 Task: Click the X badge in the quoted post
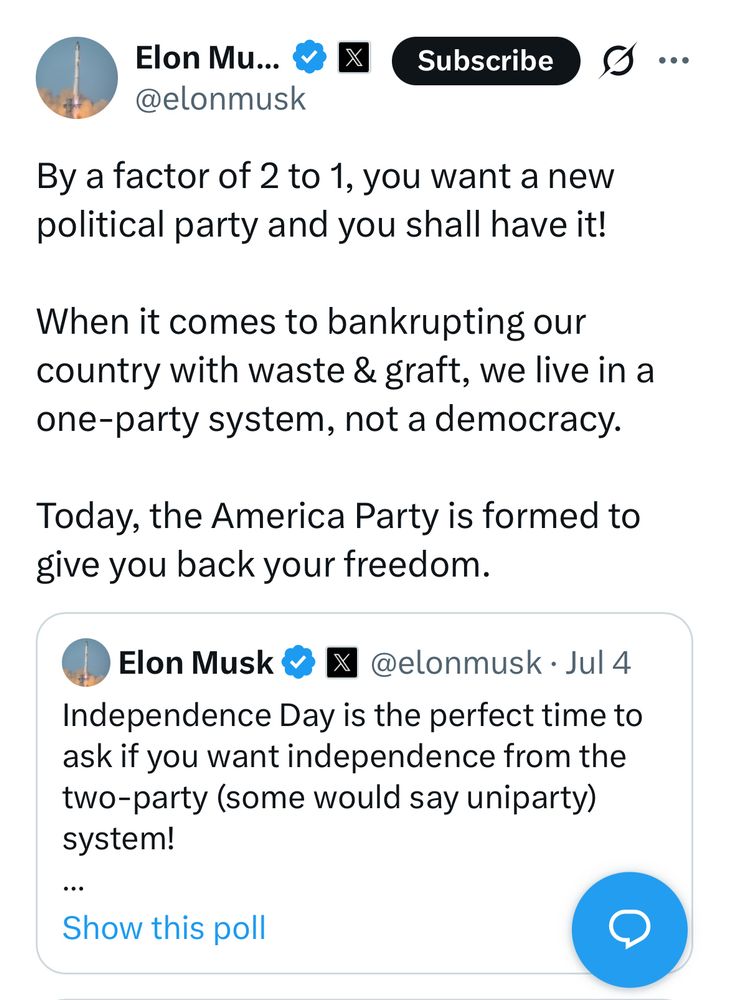pyautogui.click(x=342, y=662)
